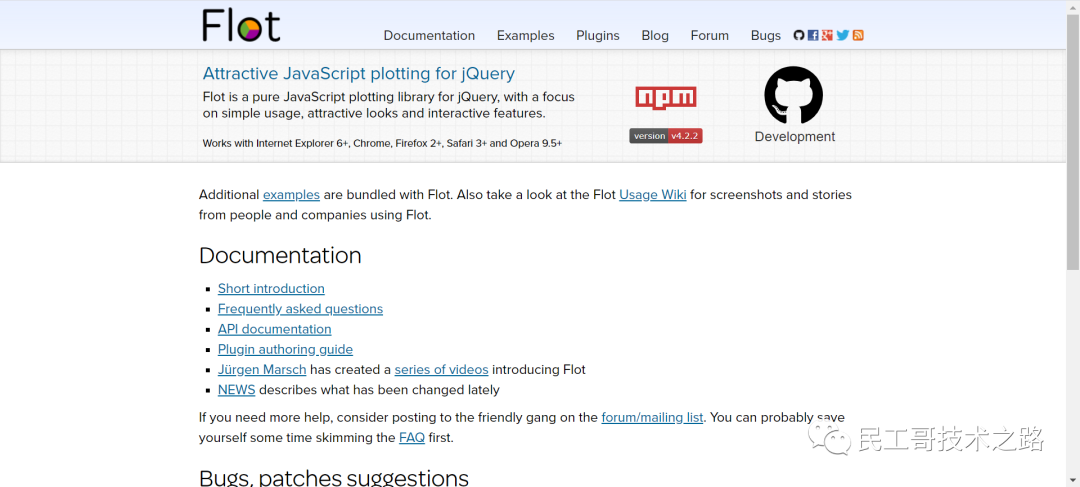Open the Forum nav item

709,35
